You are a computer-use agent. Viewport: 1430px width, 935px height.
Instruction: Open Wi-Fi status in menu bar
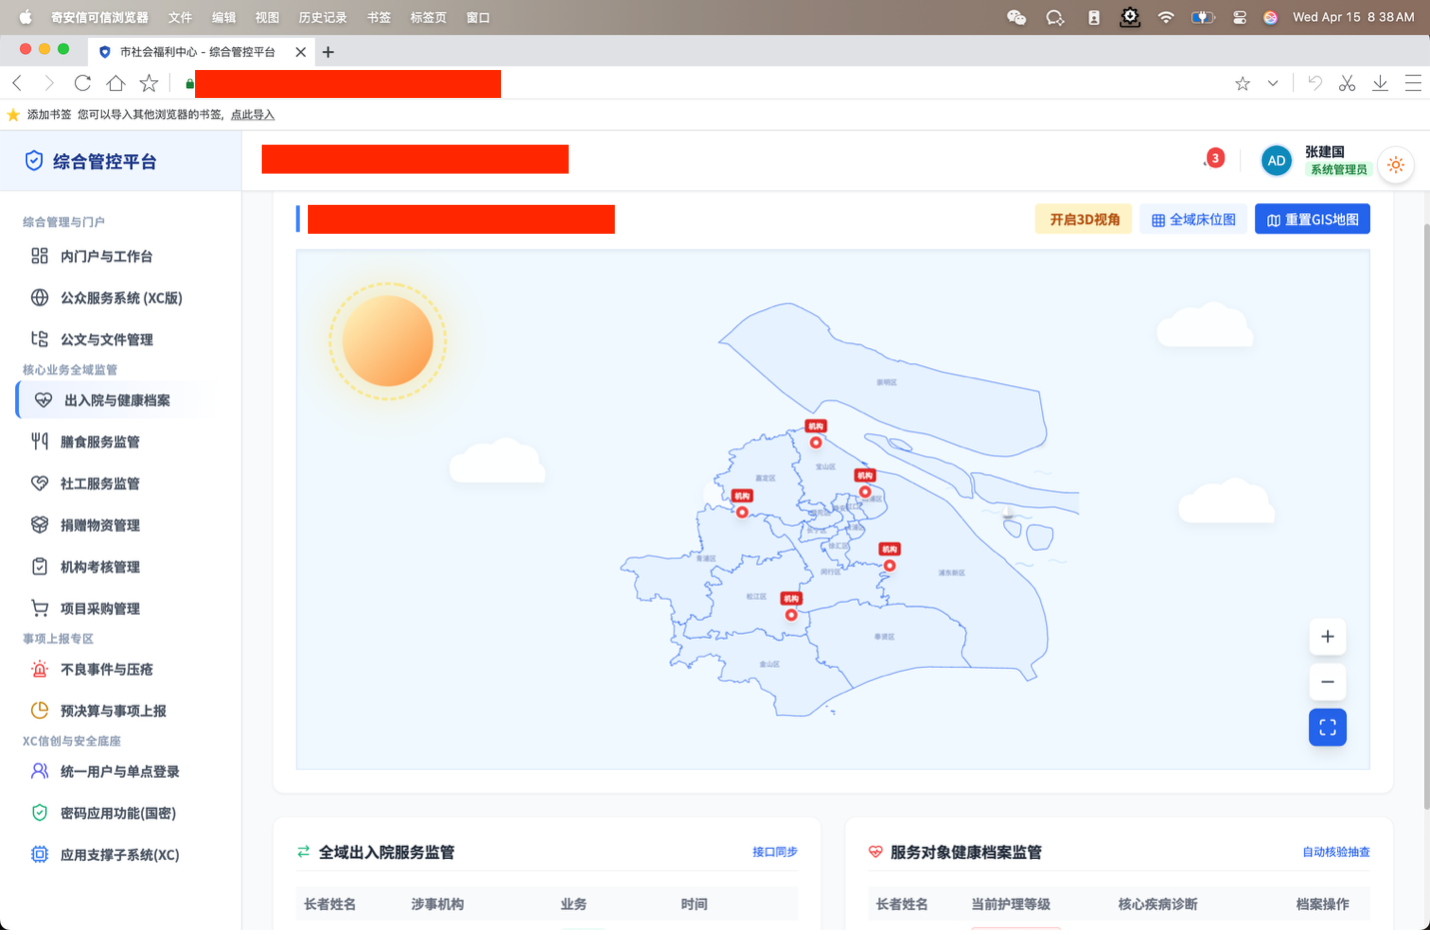click(x=1166, y=17)
